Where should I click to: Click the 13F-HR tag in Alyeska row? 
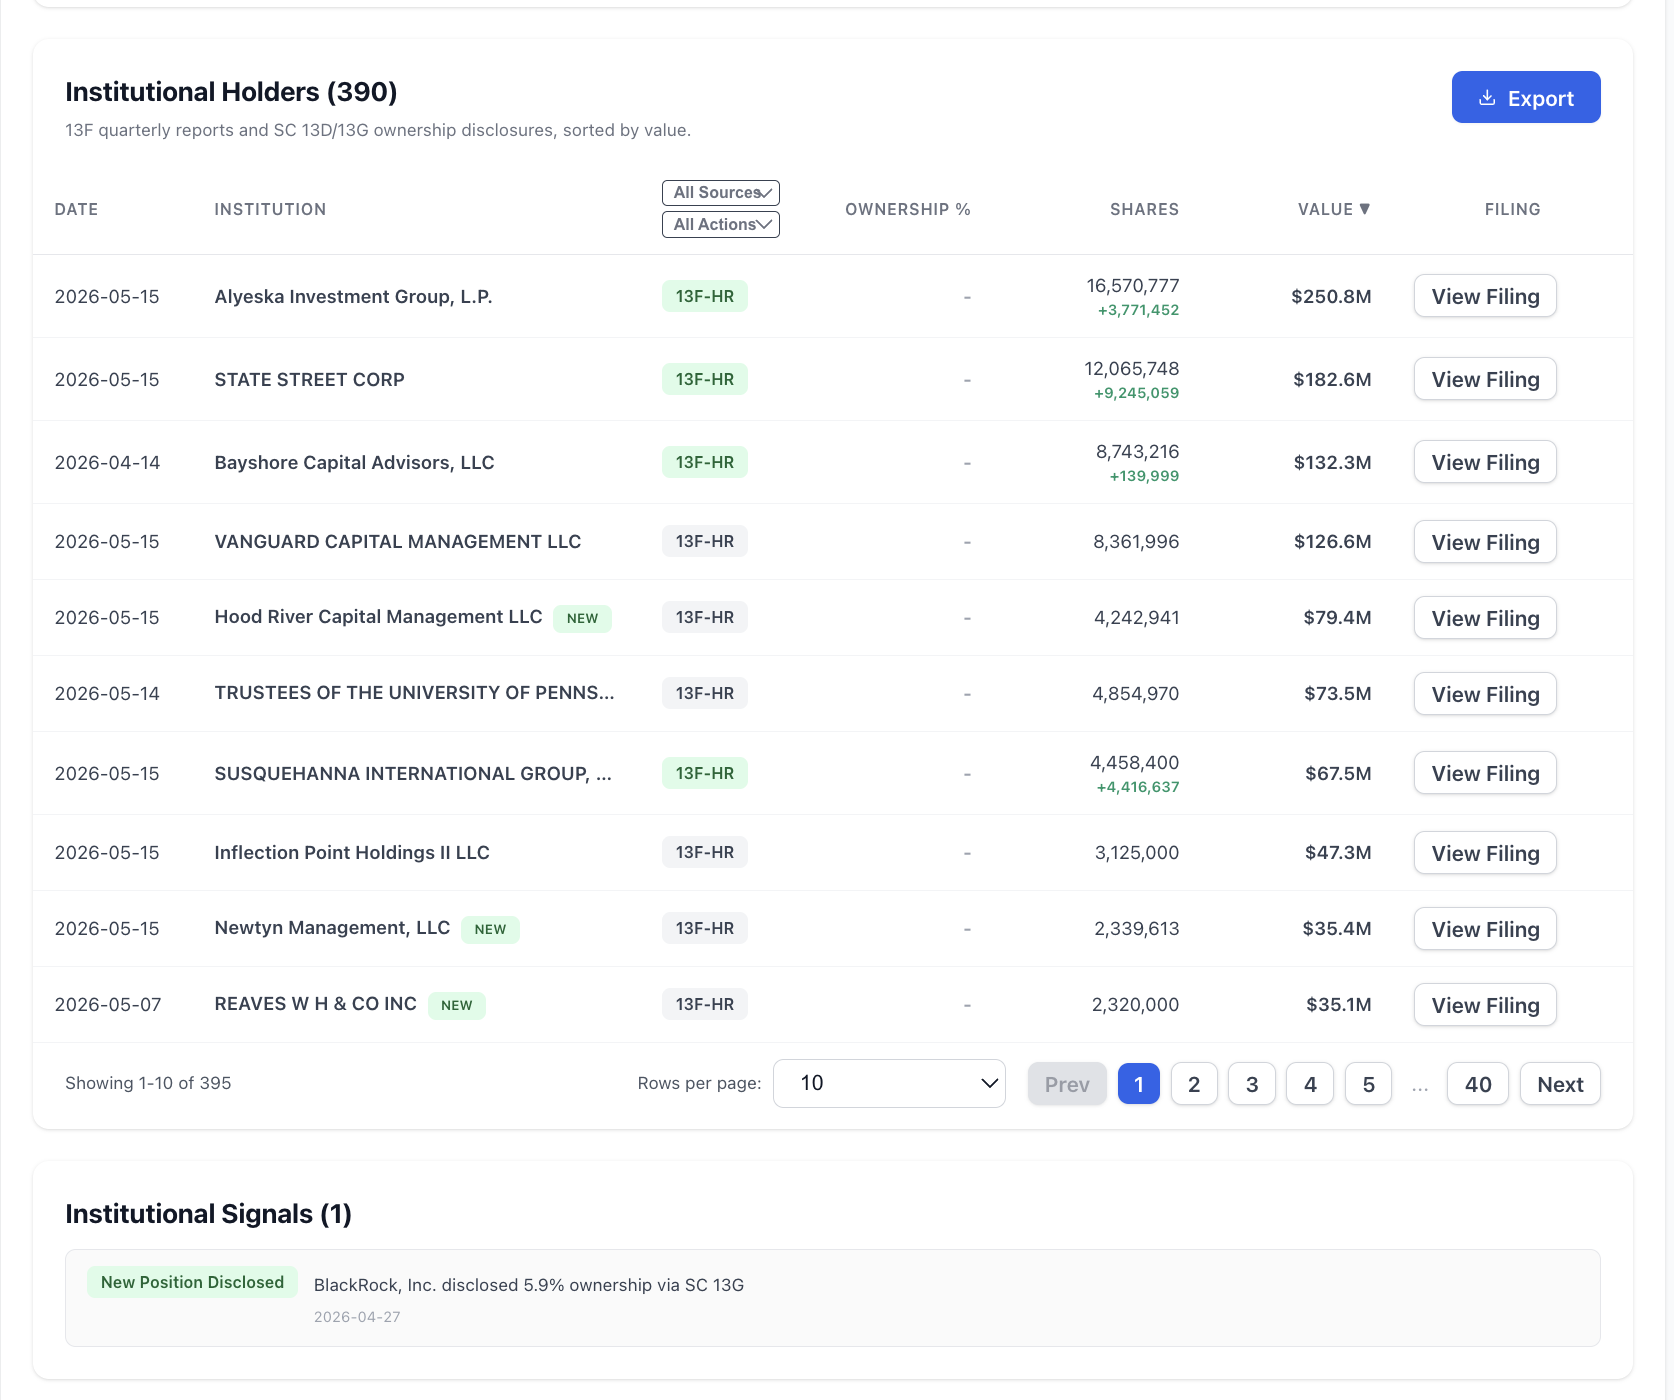705,296
